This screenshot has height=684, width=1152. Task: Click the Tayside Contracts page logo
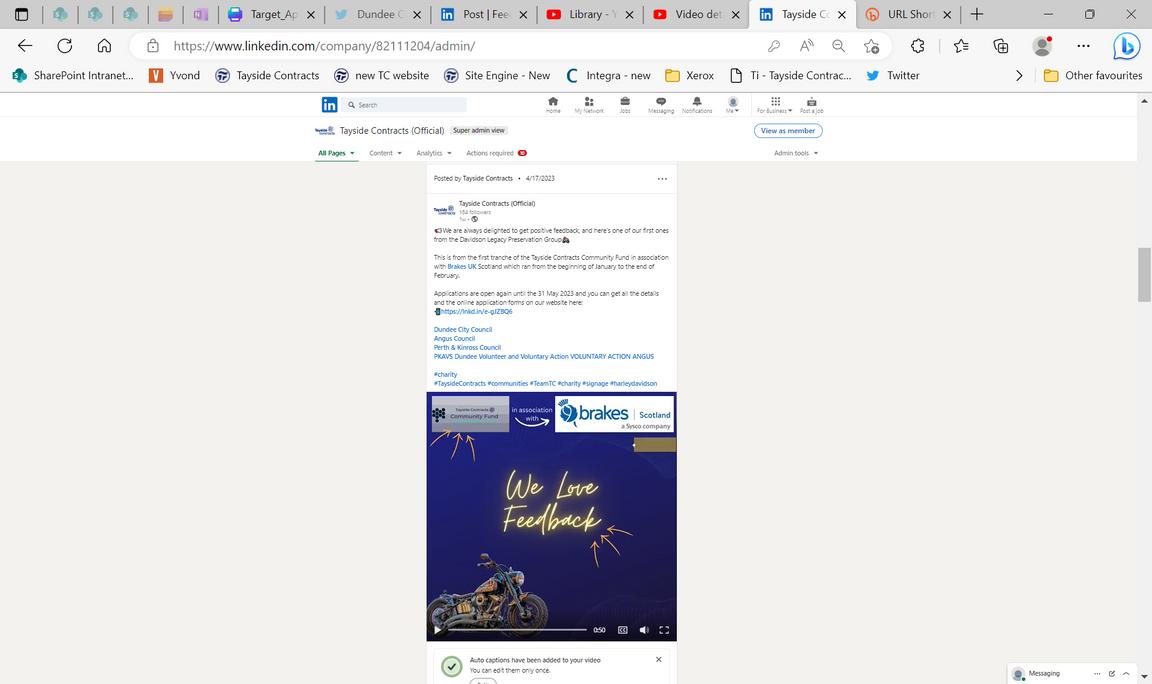(325, 130)
